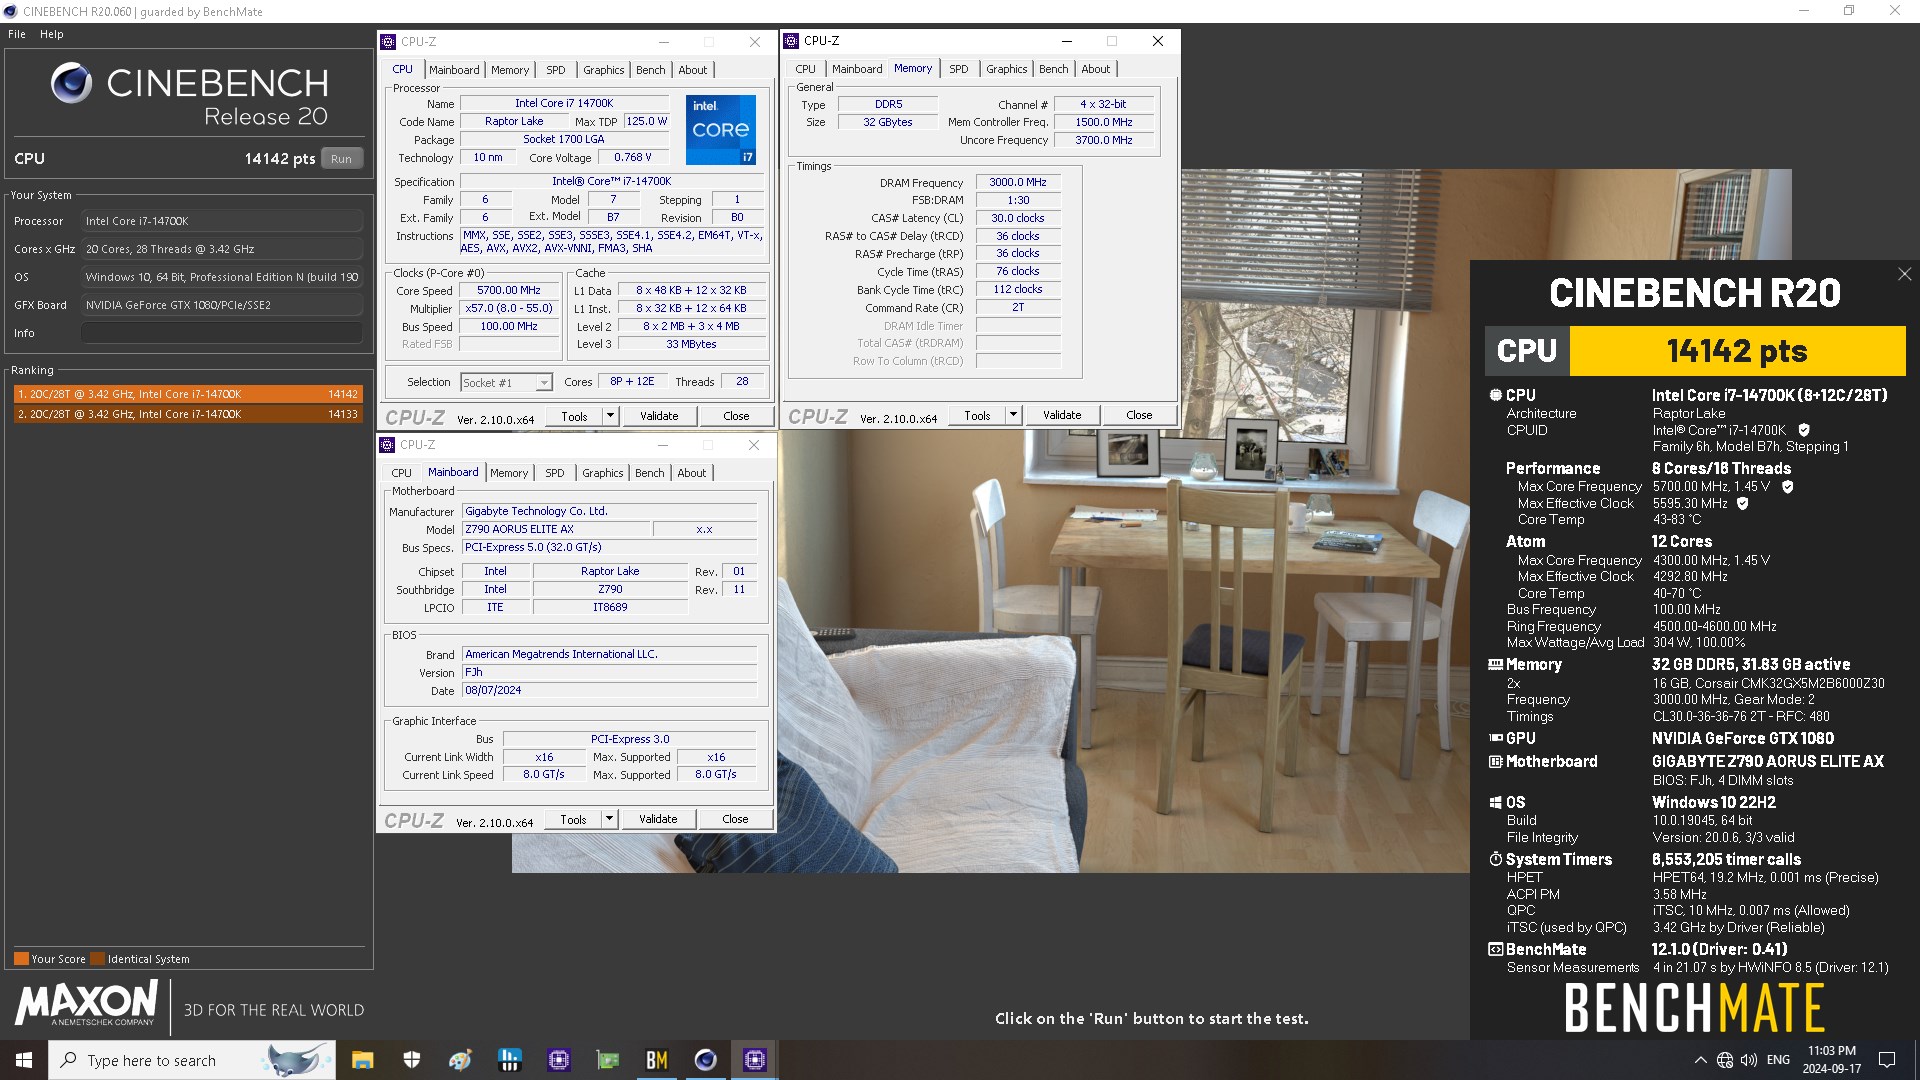This screenshot has height=1080, width=1920.
Task: Open Windows Security from the taskbar
Action: point(411,1060)
